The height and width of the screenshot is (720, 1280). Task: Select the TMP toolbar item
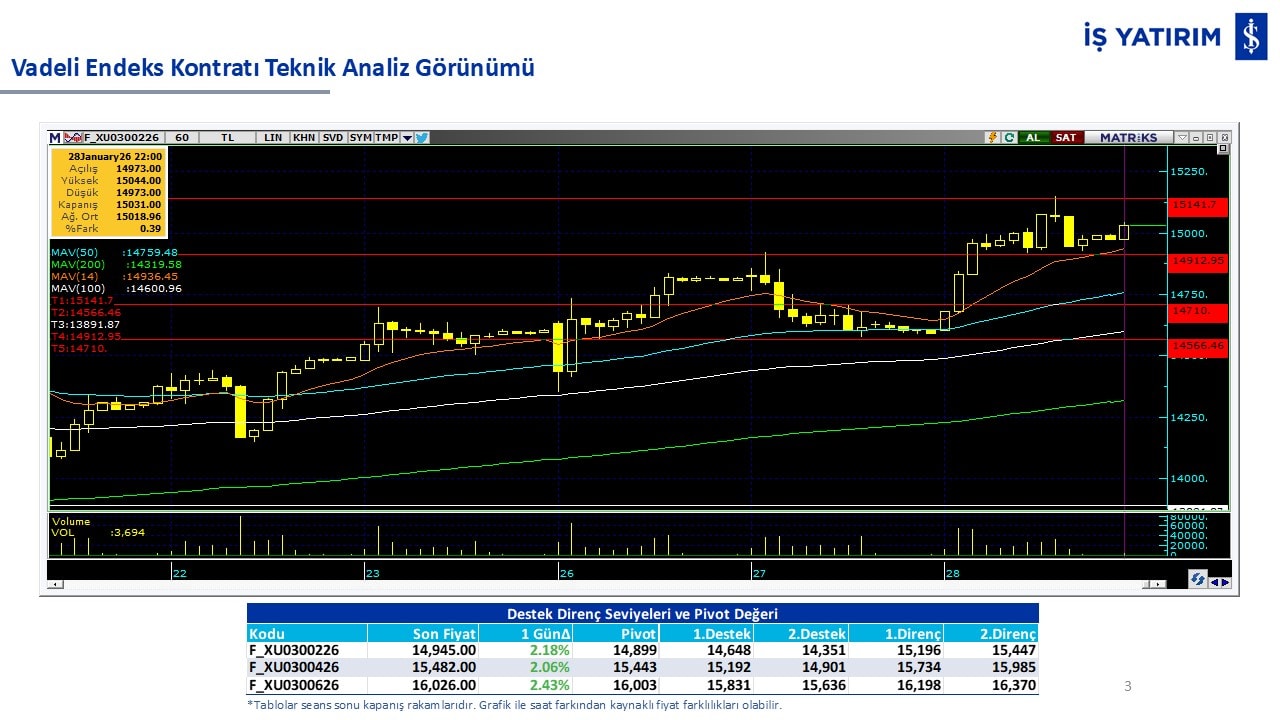pos(386,138)
